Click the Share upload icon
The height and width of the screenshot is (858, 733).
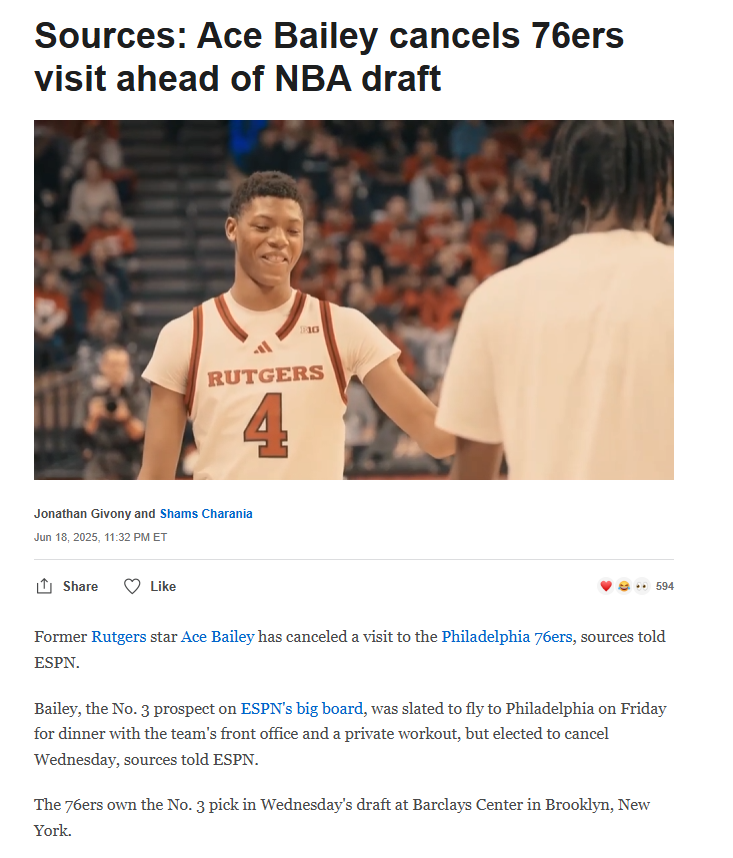pyautogui.click(x=44, y=586)
